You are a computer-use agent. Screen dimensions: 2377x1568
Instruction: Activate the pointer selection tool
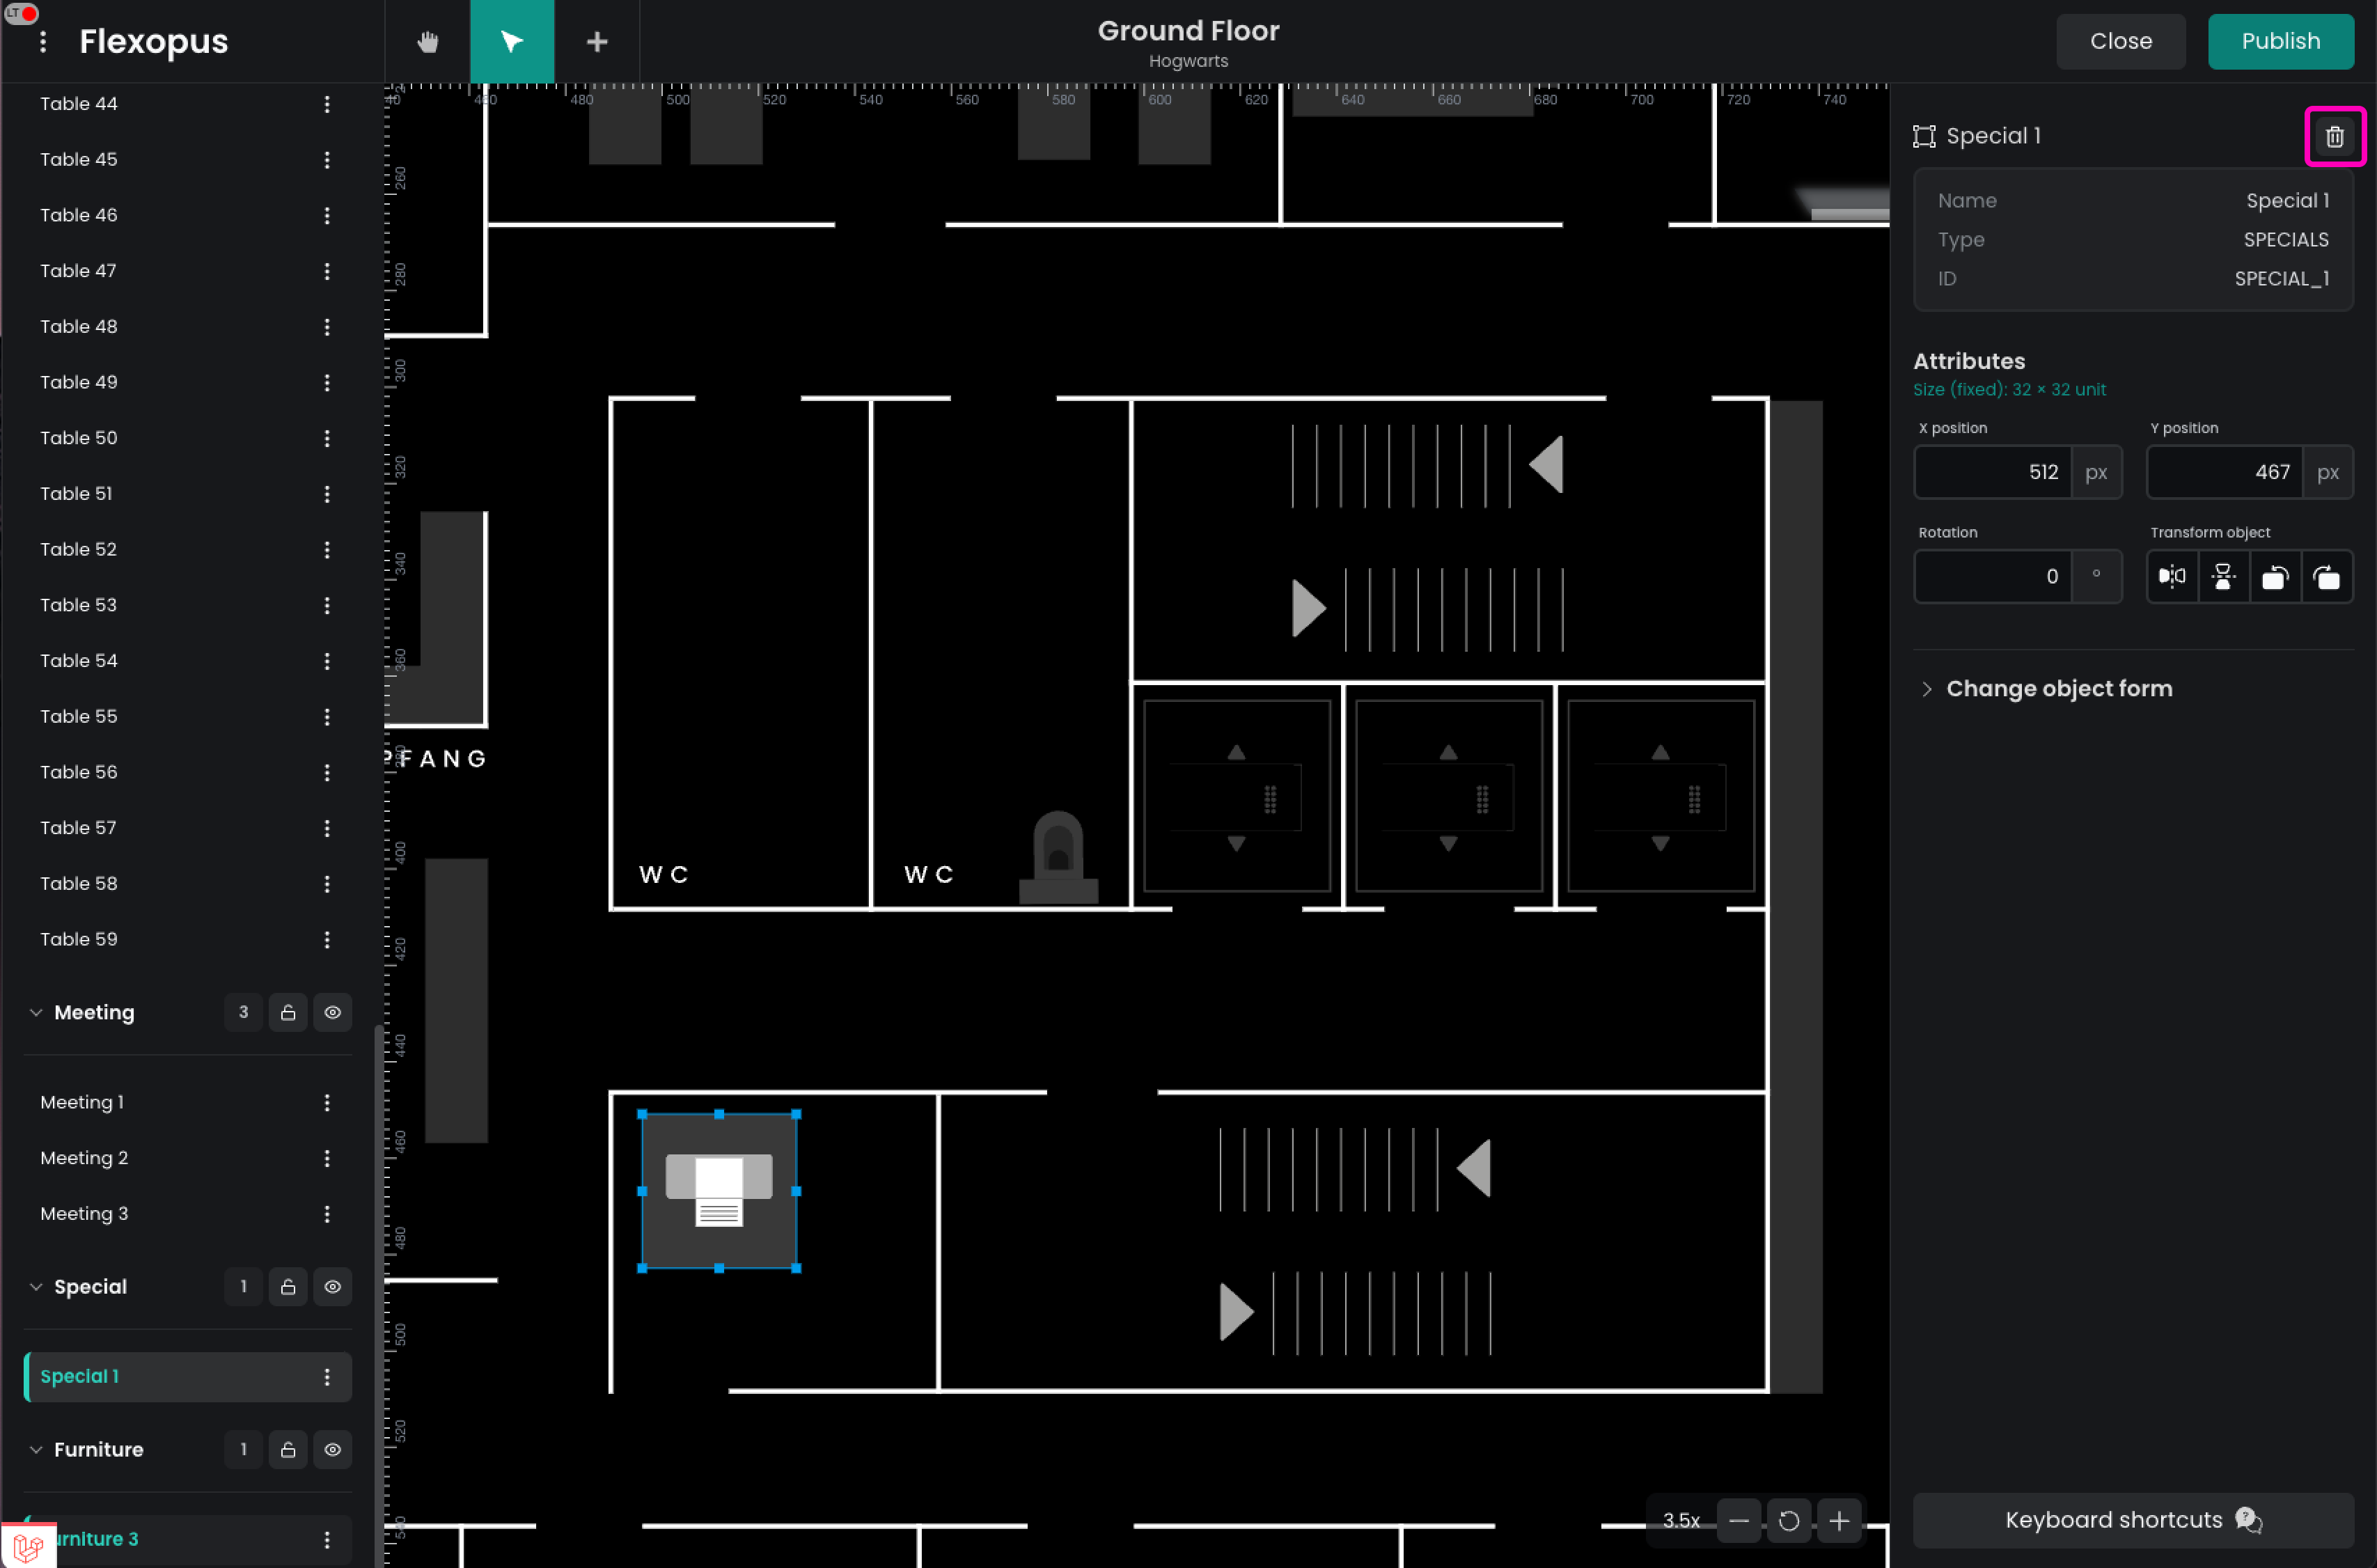512,41
